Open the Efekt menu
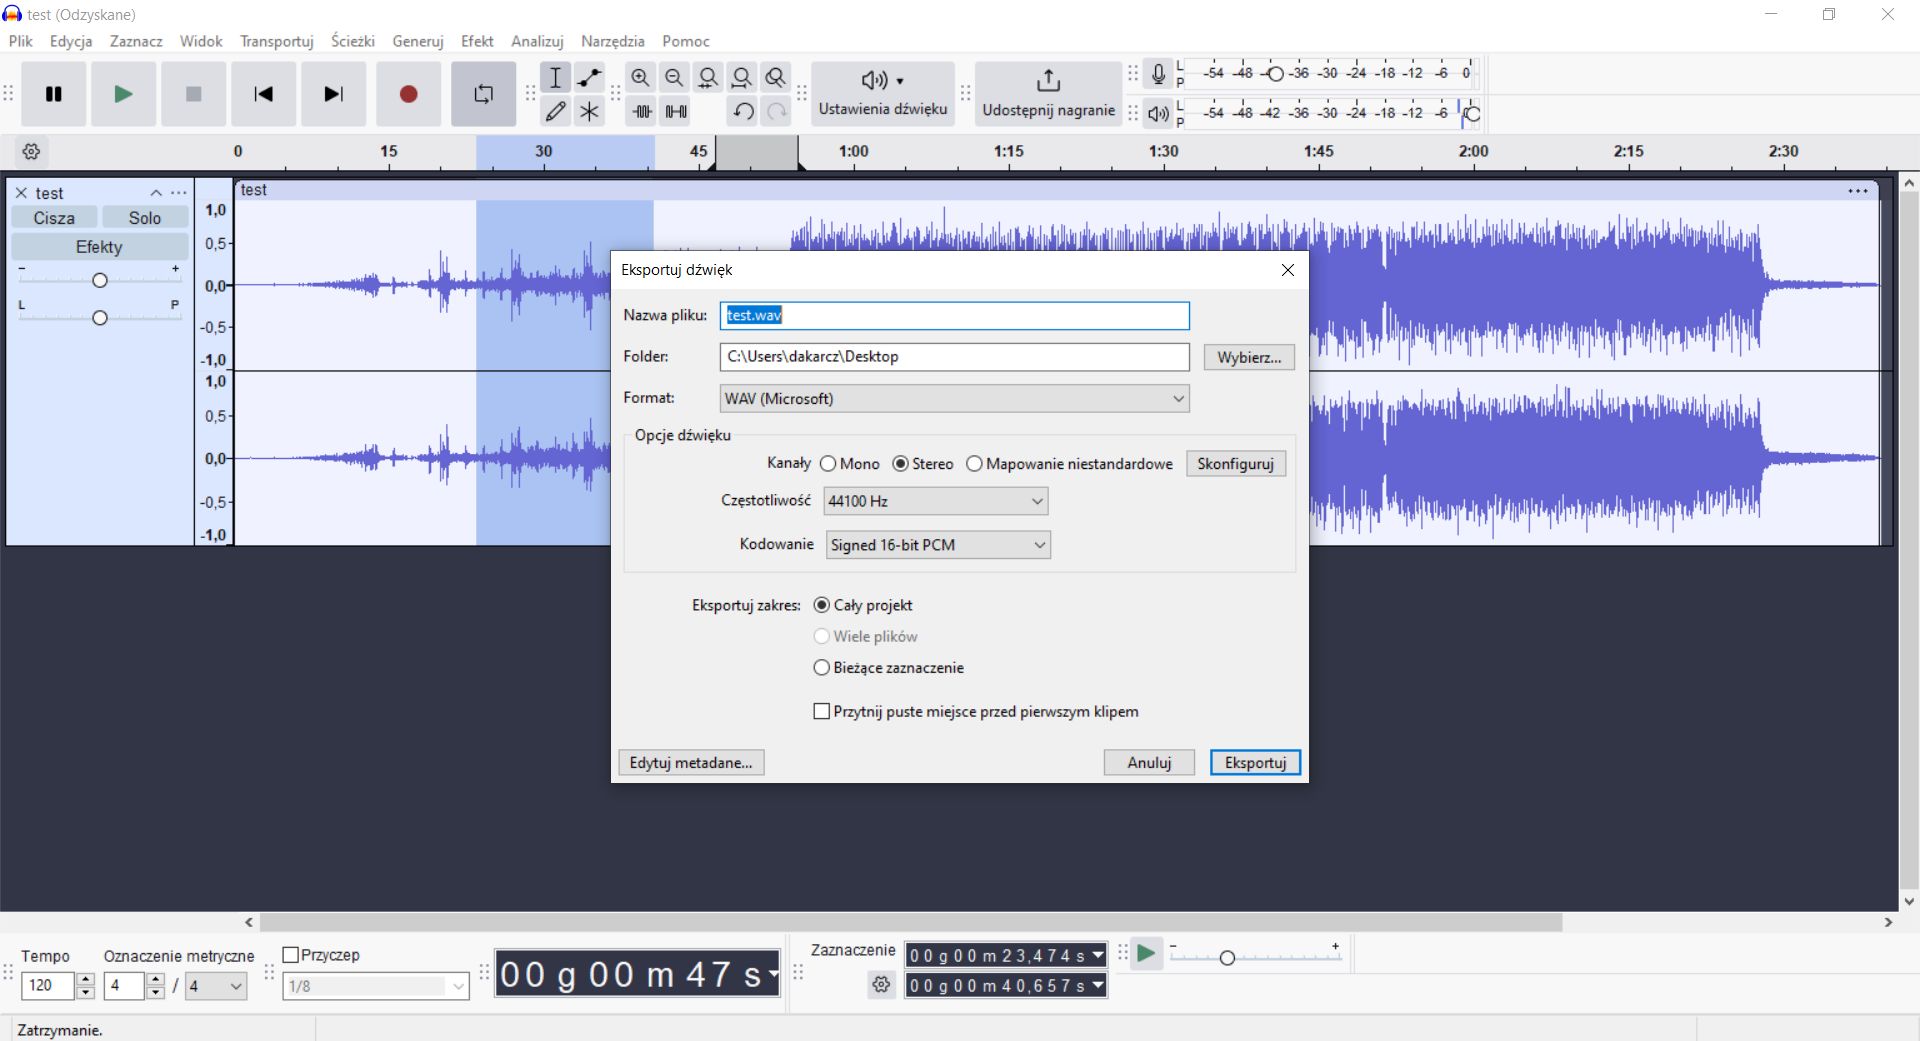1920x1041 pixels. click(477, 41)
